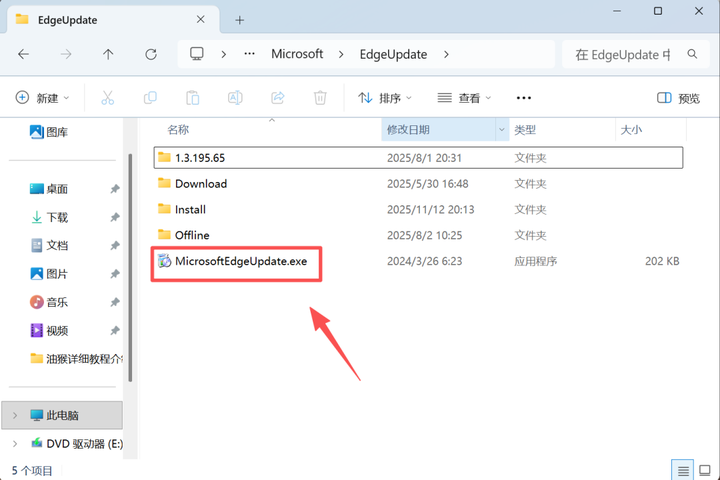Click the Cut scissors icon
Screen dimensions: 720x480
(x=107, y=98)
